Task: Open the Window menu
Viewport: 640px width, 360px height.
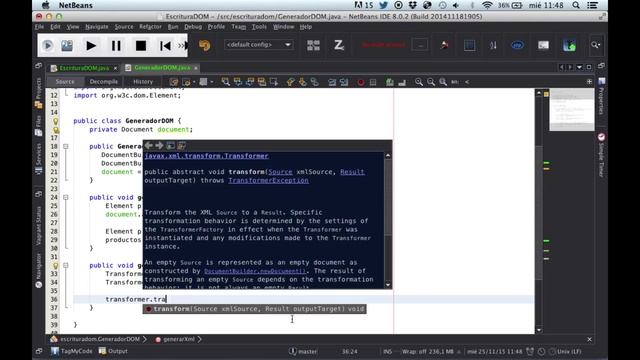Action: click(283, 27)
